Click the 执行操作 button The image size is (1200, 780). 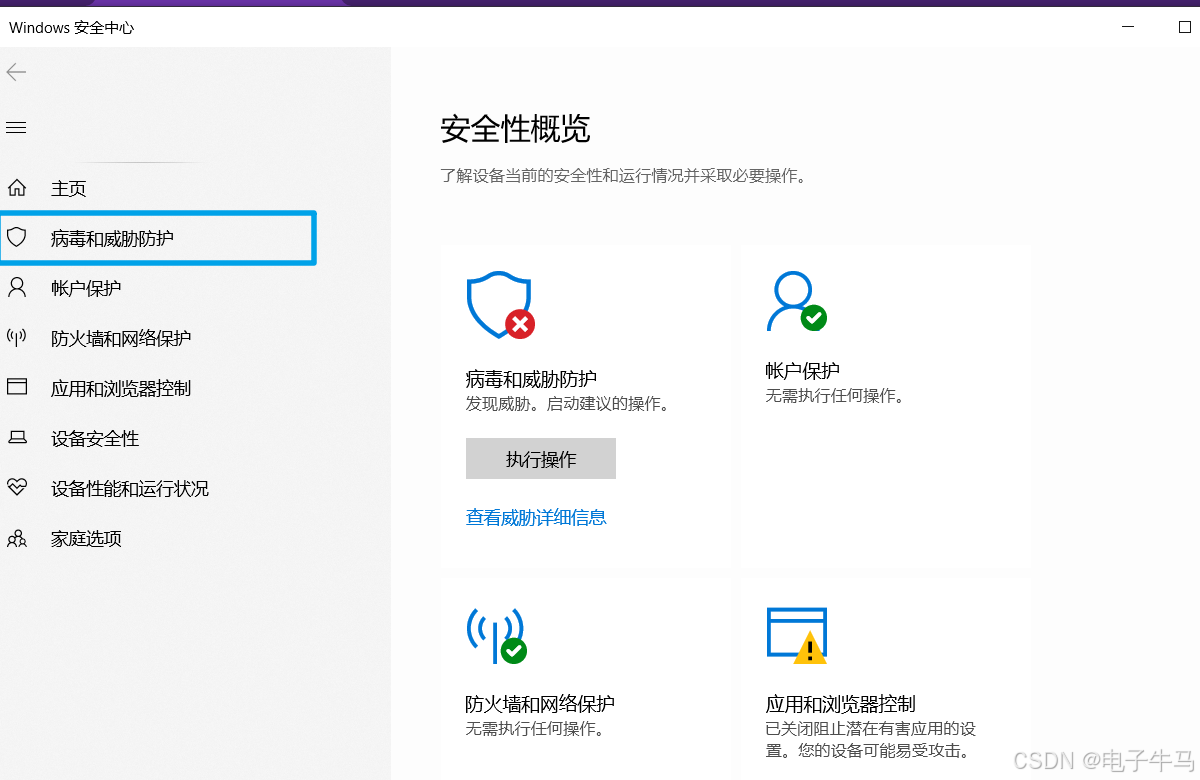(541, 459)
